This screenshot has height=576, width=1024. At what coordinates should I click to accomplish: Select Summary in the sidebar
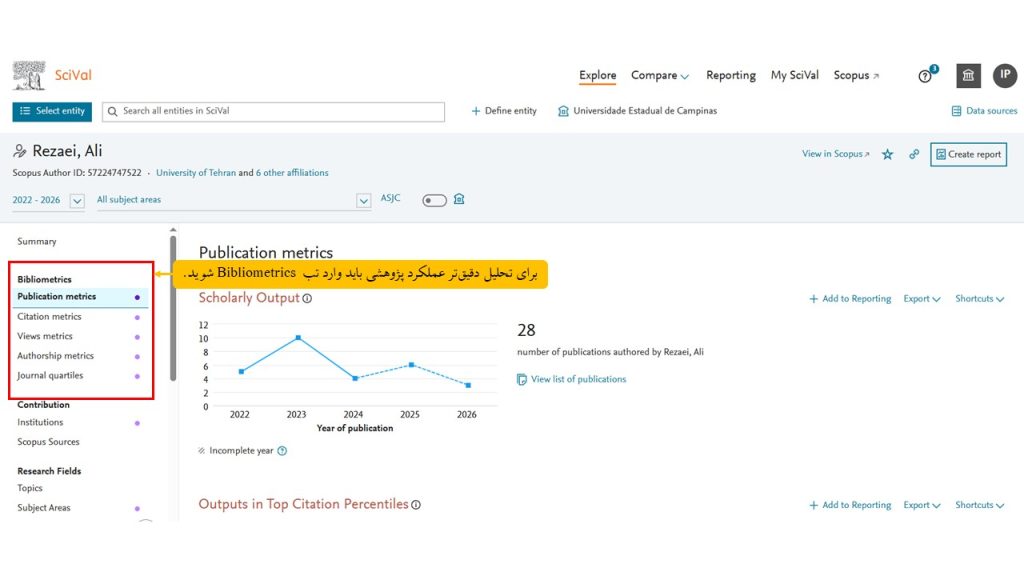[37, 242]
